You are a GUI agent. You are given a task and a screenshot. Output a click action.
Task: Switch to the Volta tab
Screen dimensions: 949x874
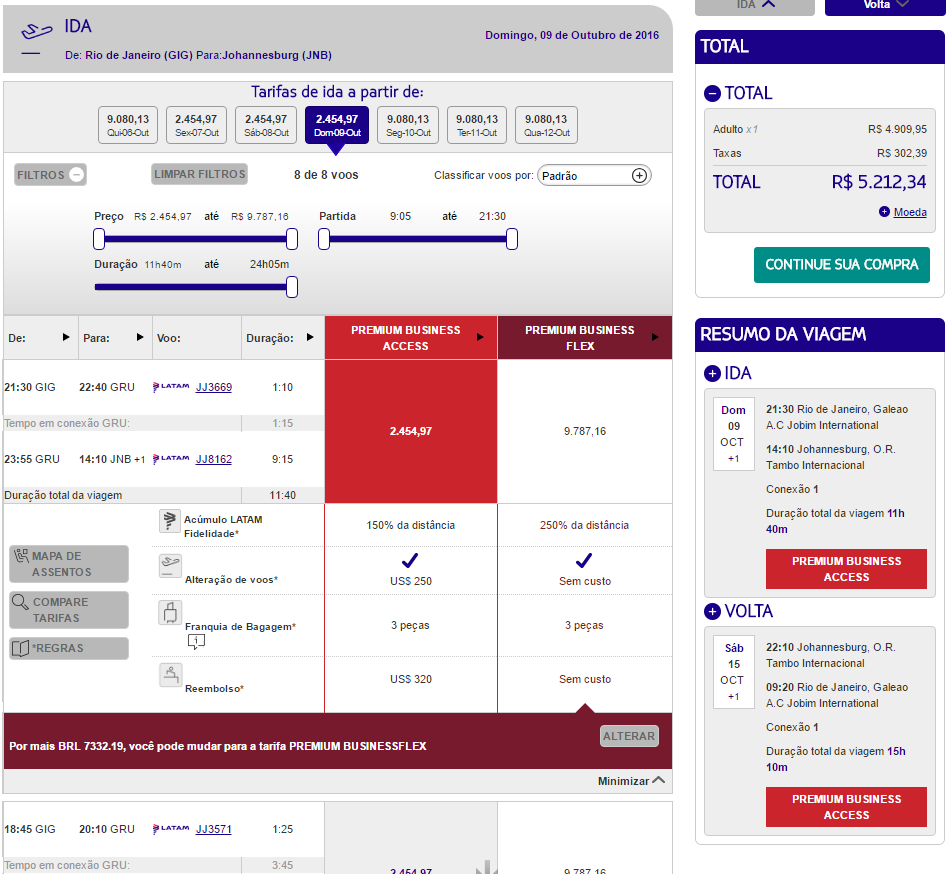coord(884,6)
